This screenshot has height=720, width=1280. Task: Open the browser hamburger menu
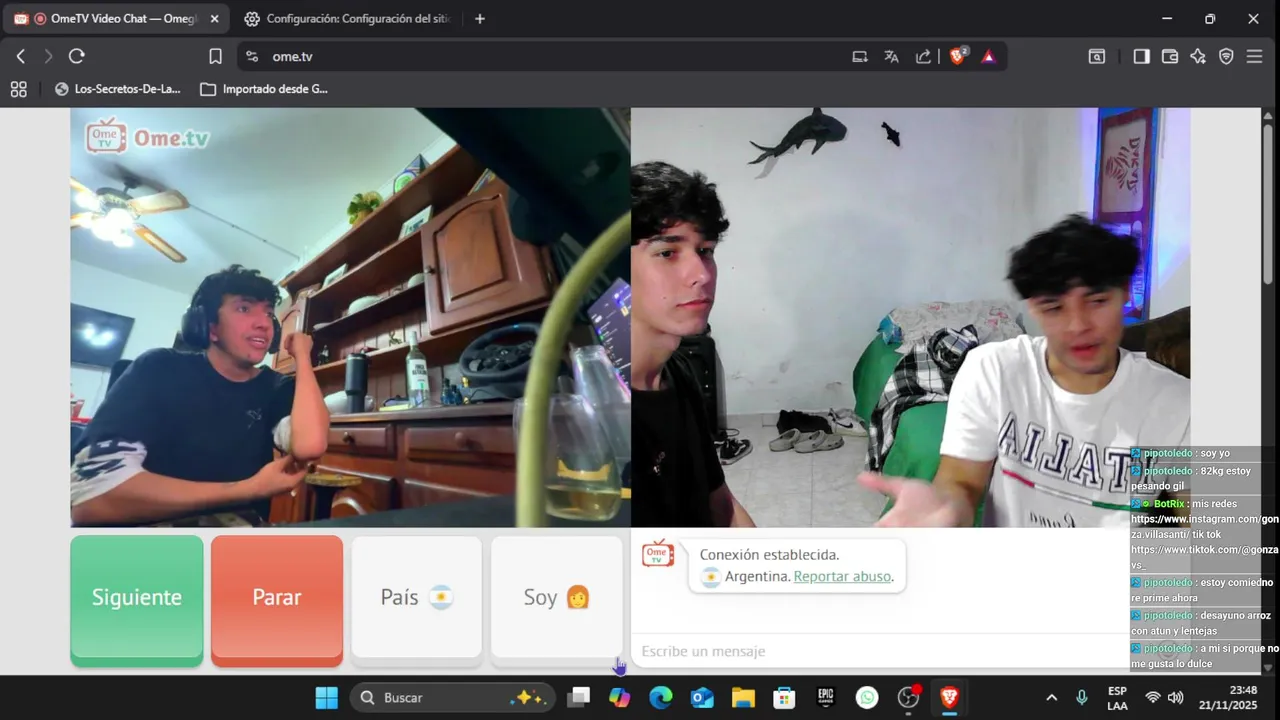[x=1254, y=57]
